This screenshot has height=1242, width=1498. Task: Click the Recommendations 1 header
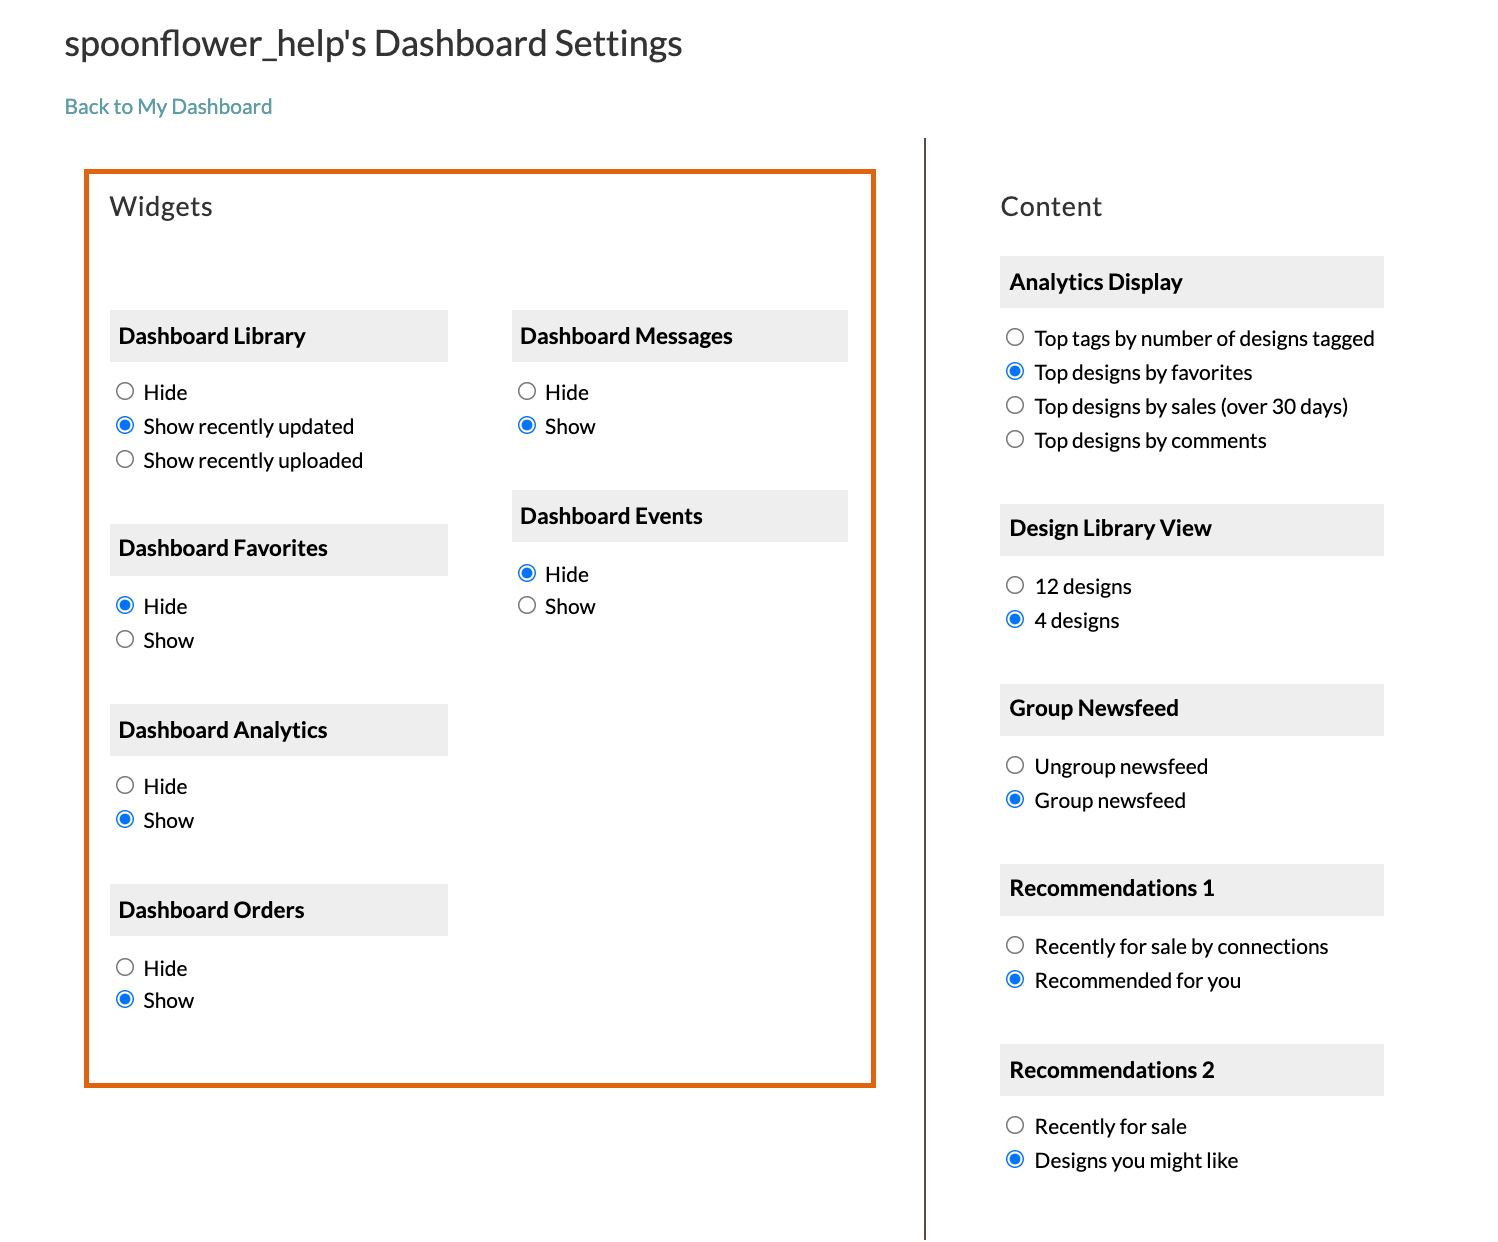(1192, 889)
